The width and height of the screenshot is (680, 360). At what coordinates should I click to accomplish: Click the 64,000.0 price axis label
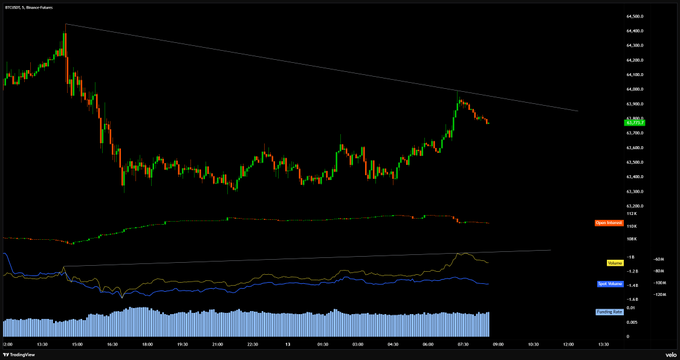634,89
